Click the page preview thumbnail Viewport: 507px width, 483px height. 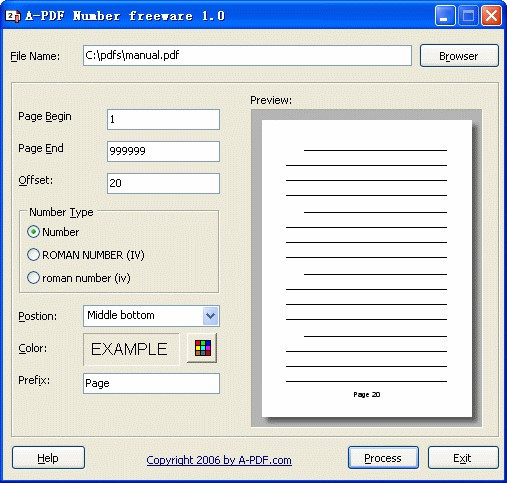367,268
